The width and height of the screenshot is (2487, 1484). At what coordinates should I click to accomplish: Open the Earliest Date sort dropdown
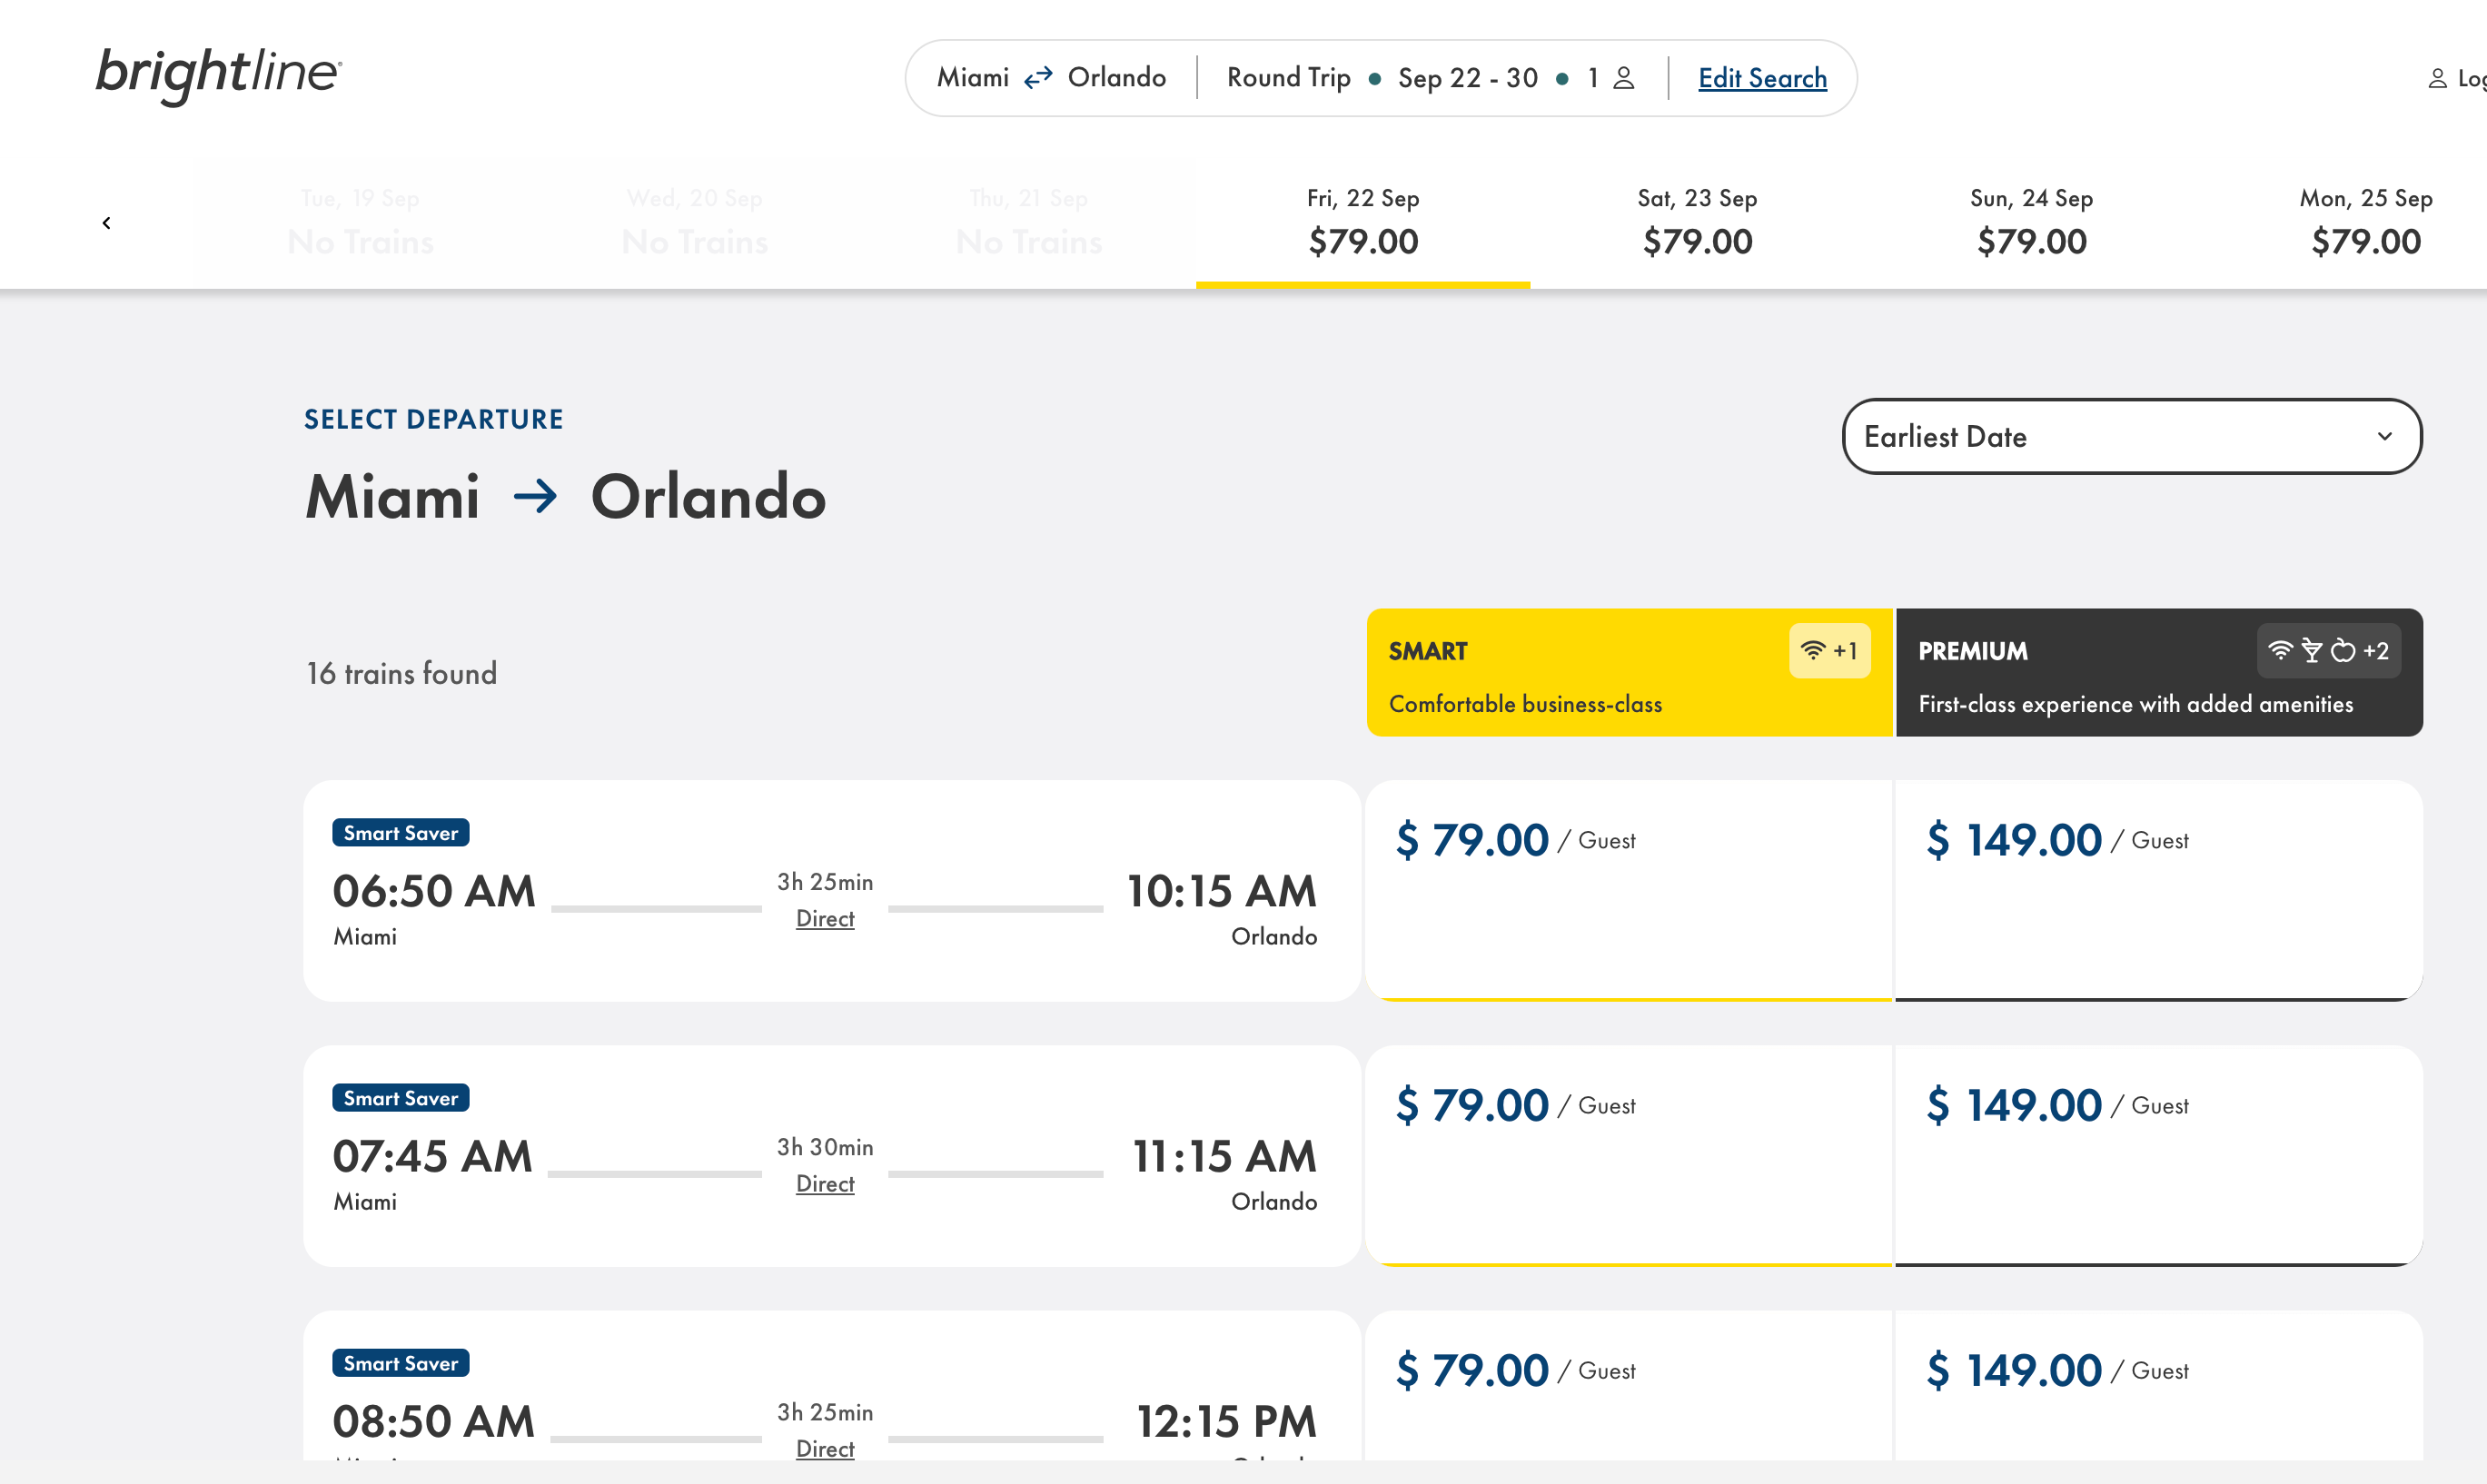2131,437
